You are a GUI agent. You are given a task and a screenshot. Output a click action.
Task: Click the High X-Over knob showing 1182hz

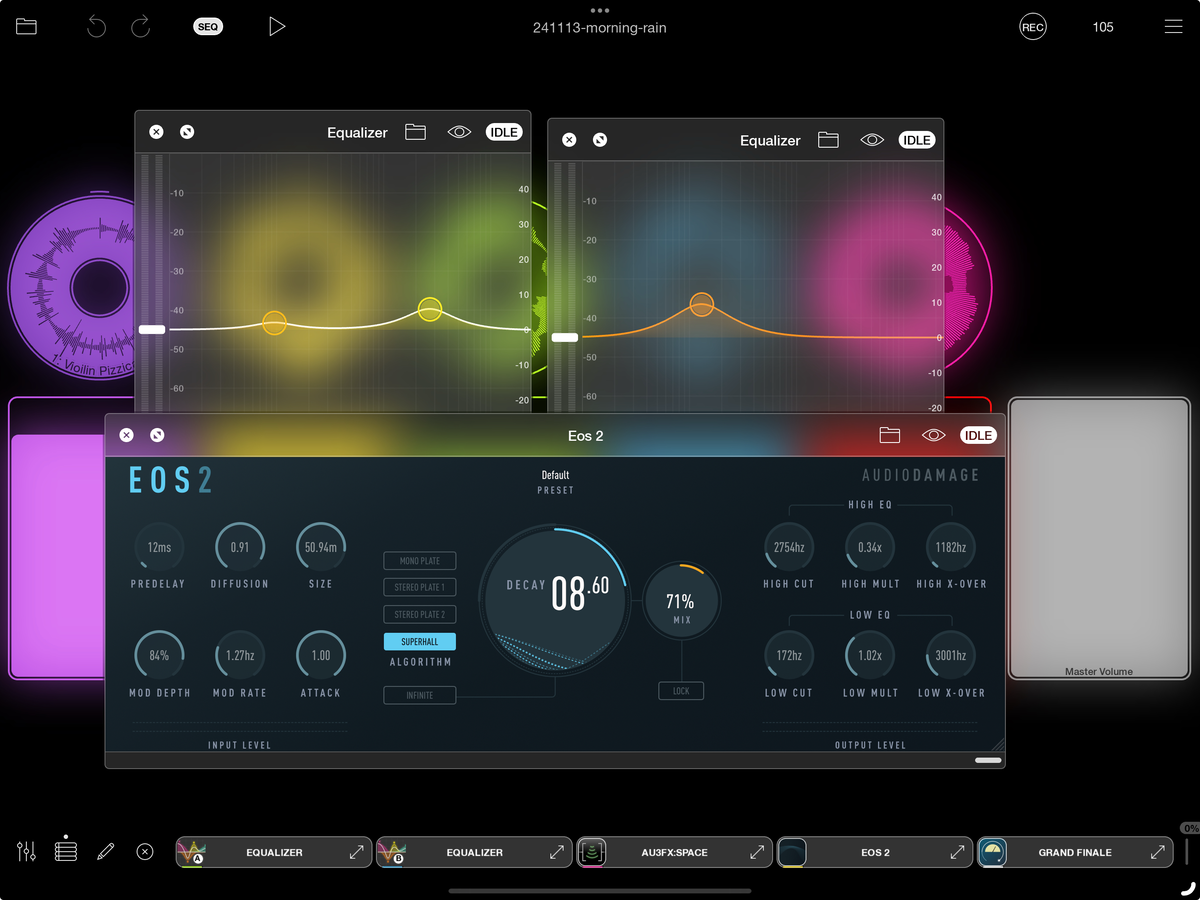[x=950, y=547]
